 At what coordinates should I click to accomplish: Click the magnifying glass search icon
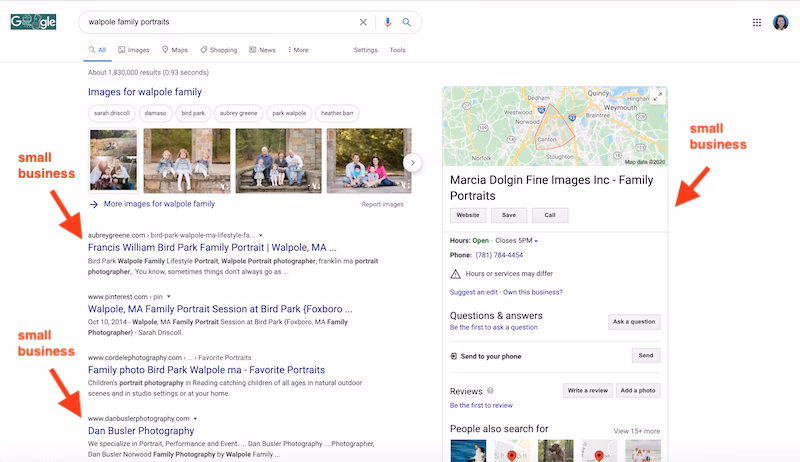407,22
